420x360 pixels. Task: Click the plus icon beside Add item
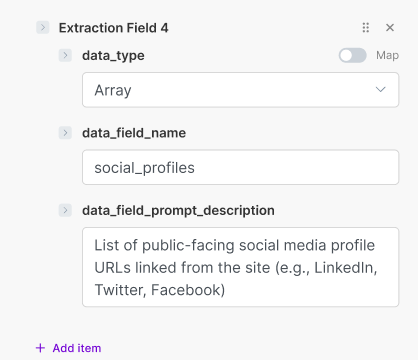[x=40, y=348]
